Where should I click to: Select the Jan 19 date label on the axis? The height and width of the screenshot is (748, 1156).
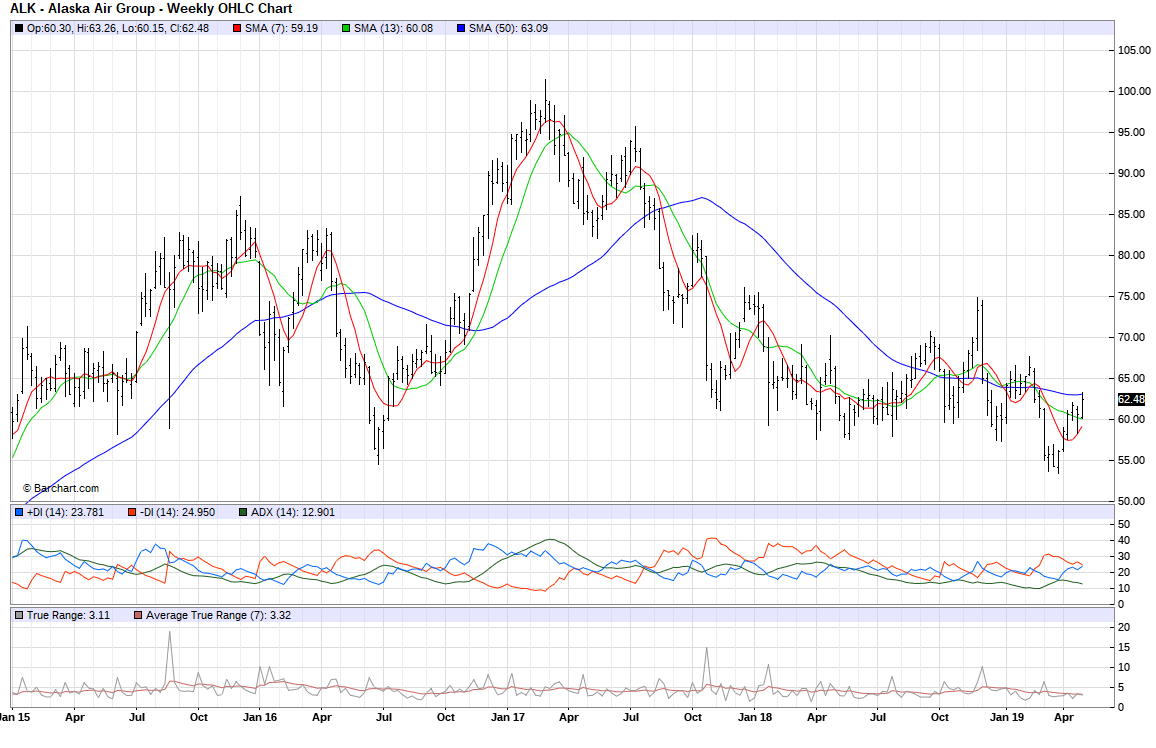coord(1003,717)
